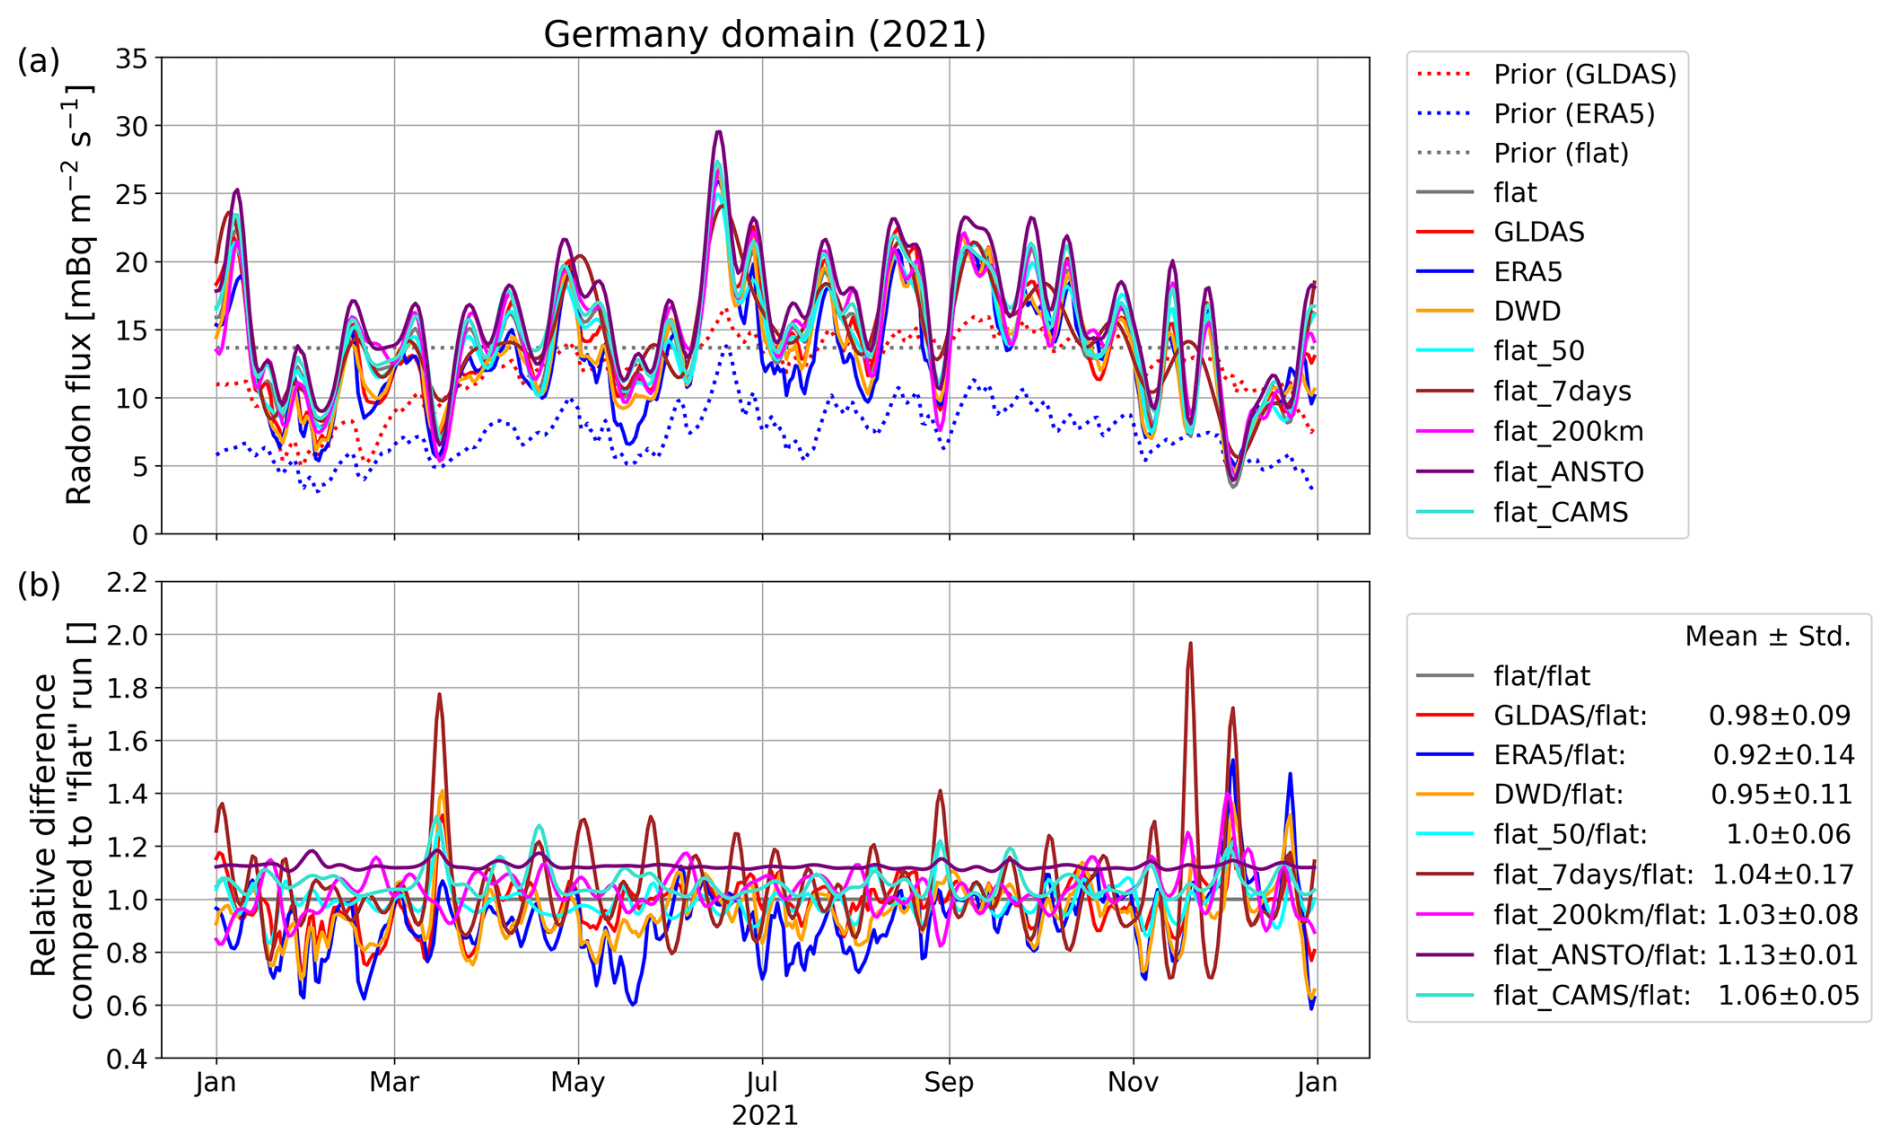Image resolution: width=1892 pixels, height=1144 pixels.
Task: Select the Prior (flat) legend label
Action: 1560,153
